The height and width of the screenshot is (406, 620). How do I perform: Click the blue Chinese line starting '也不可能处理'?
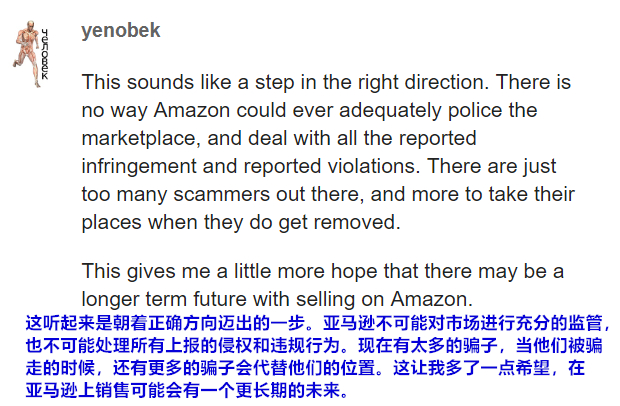coord(314,346)
